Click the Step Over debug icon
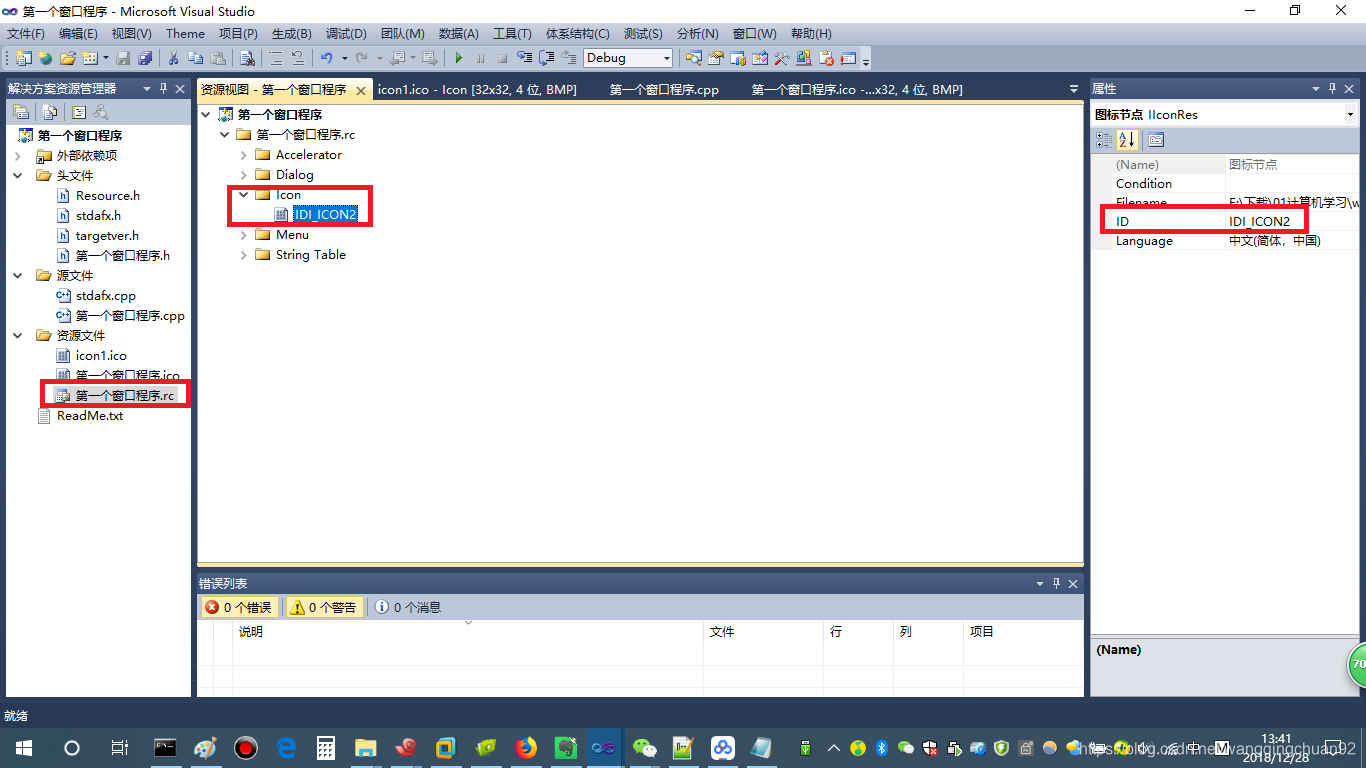Image resolution: width=1366 pixels, height=768 pixels. [547, 58]
